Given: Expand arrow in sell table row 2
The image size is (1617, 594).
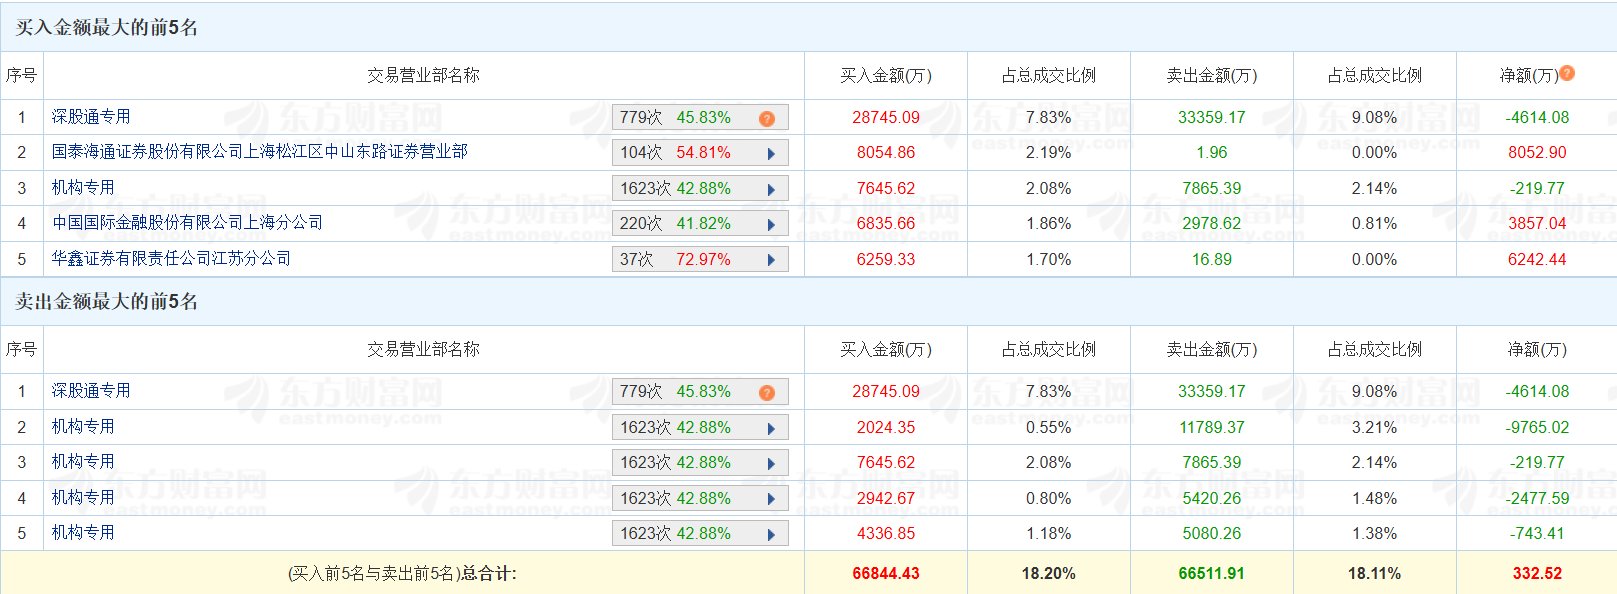Looking at the screenshot, I should click(771, 428).
